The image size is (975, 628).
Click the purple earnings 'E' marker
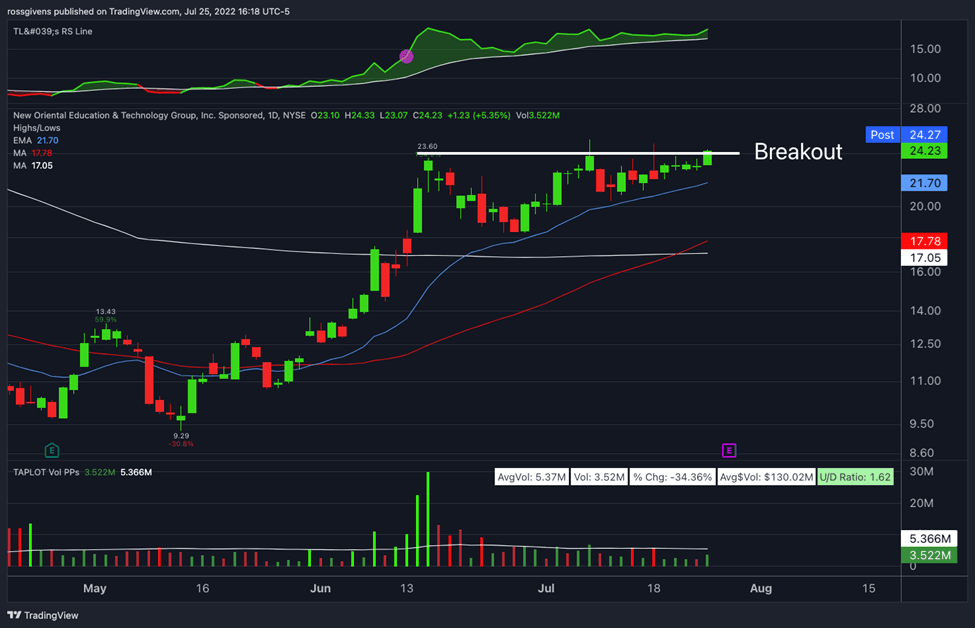point(729,450)
